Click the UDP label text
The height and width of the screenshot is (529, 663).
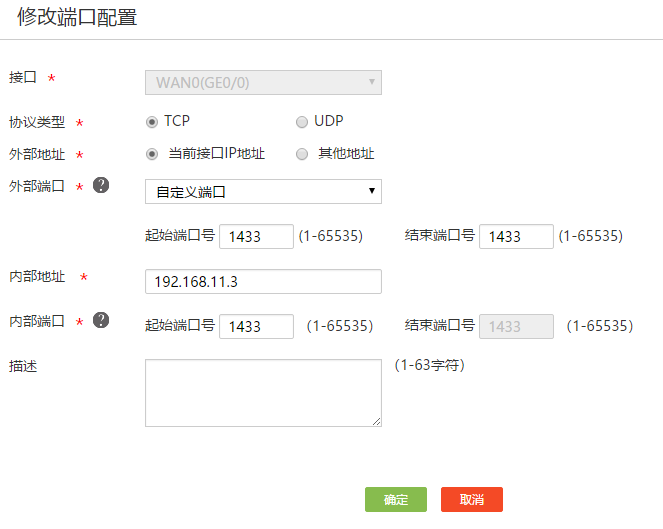329,121
